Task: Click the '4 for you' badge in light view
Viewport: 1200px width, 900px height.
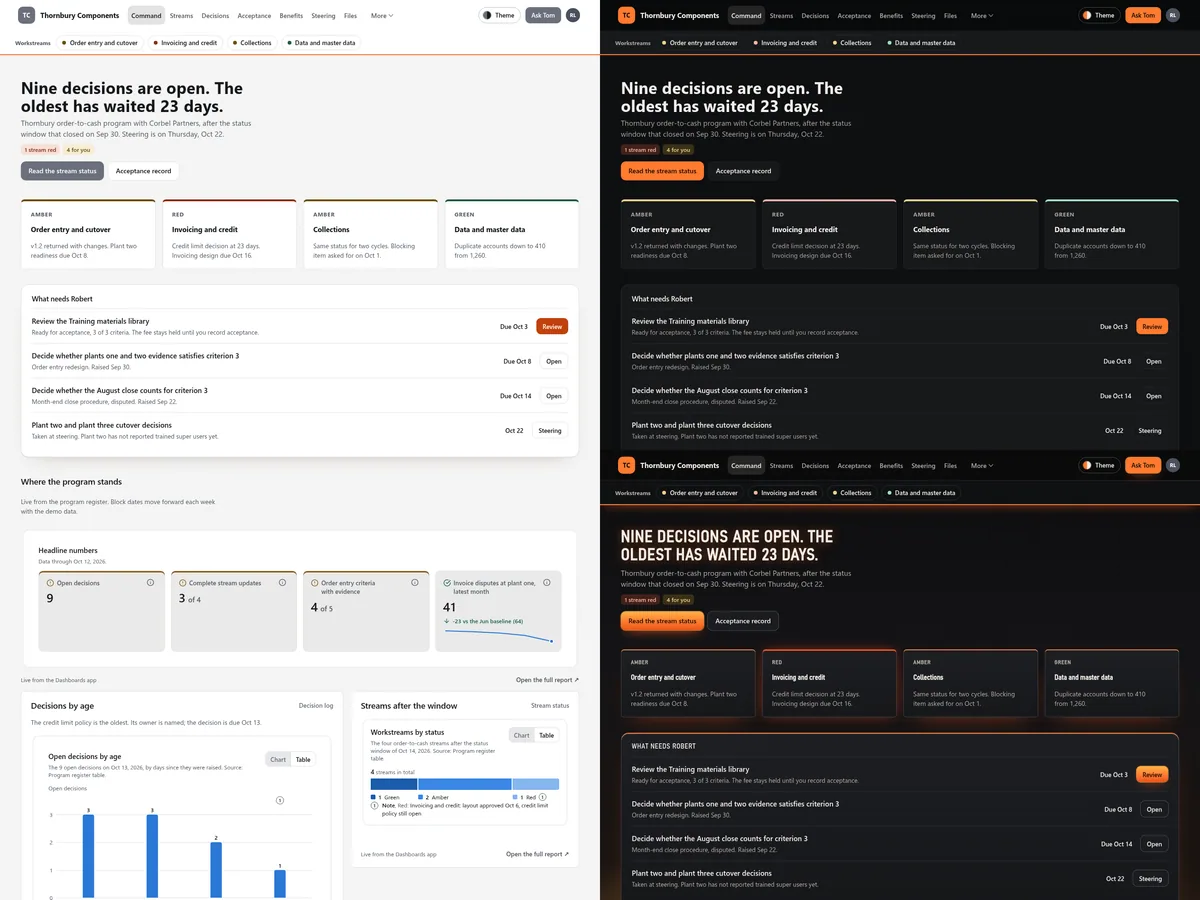Action: (78, 150)
